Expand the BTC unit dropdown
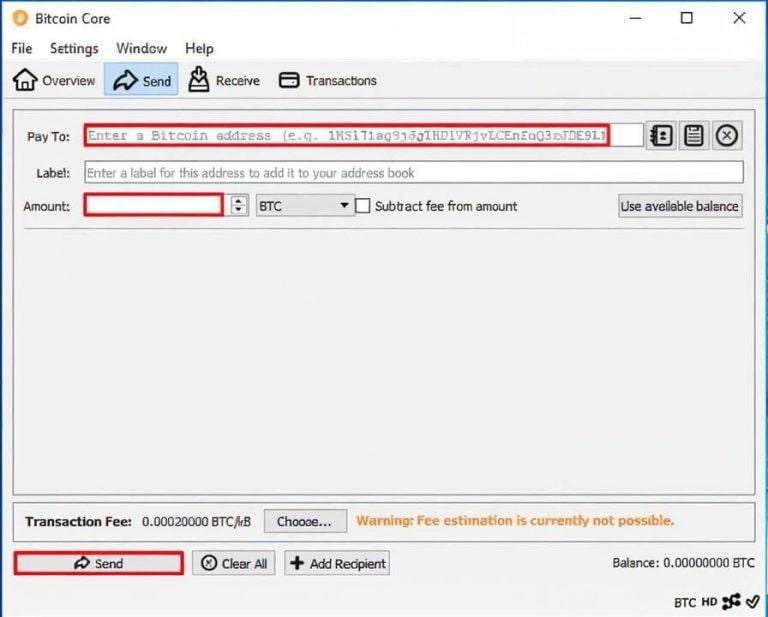Image resolution: width=768 pixels, height=617 pixels. pos(305,206)
